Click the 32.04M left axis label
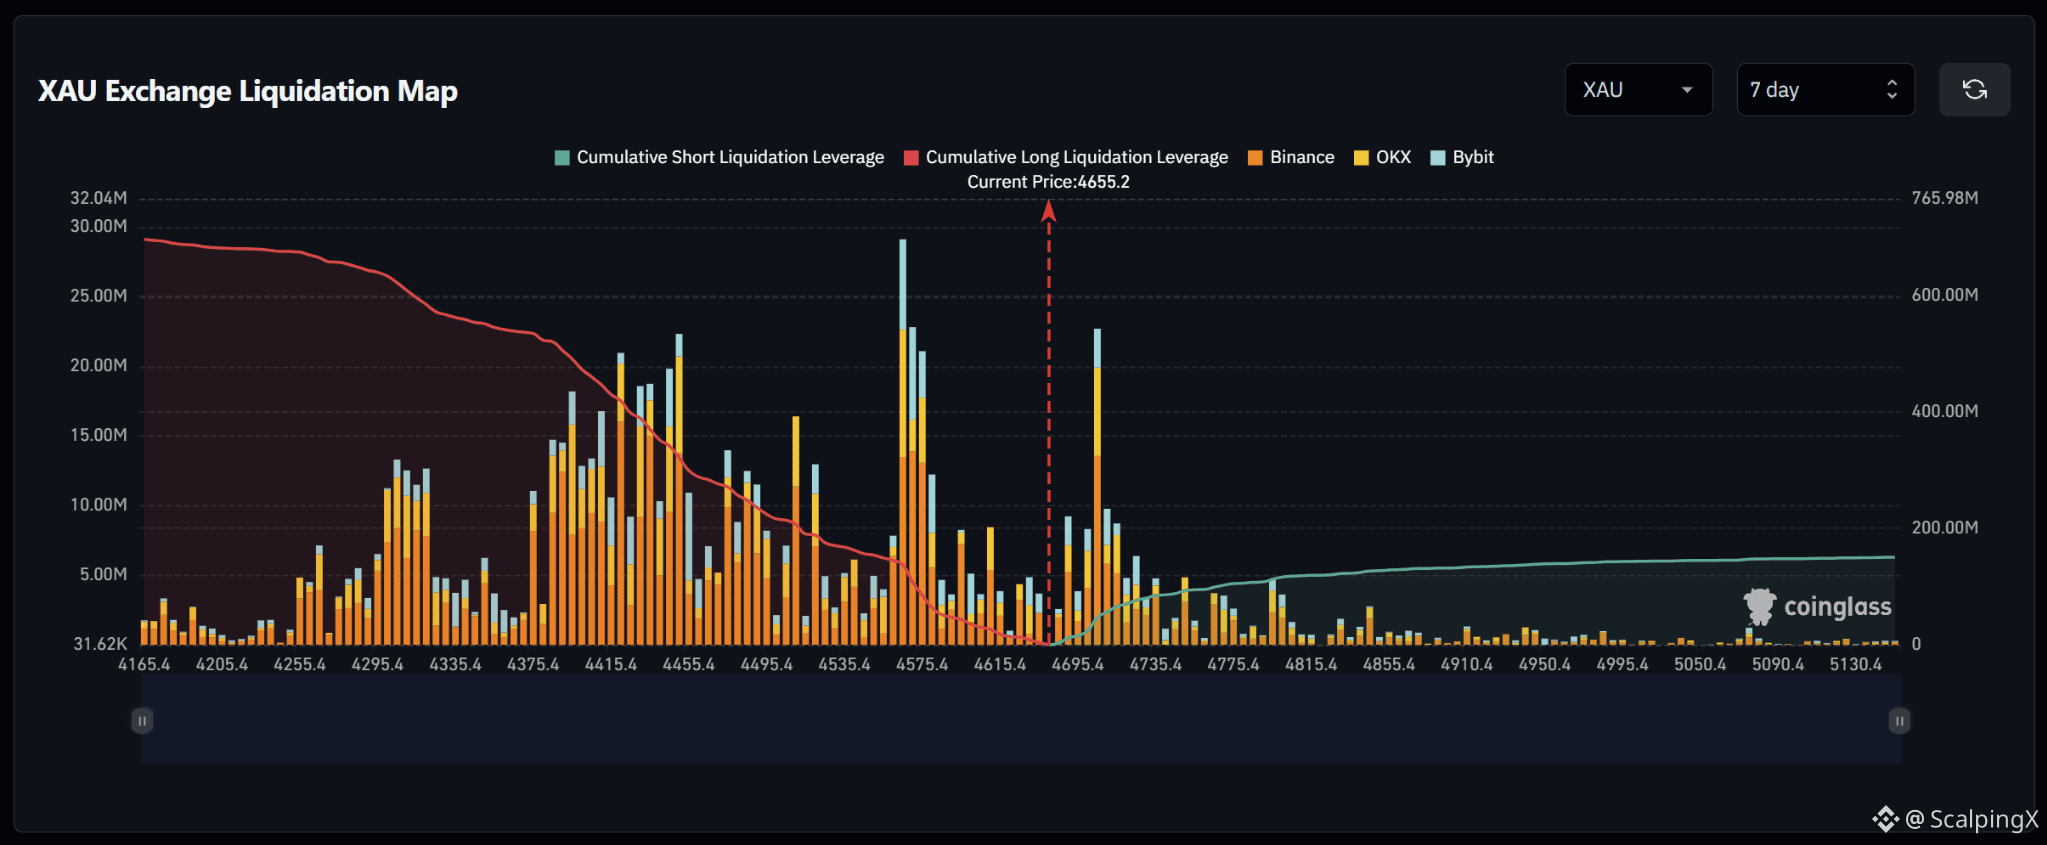The image size is (2047, 845). pyautogui.click(x=99, y=198)
